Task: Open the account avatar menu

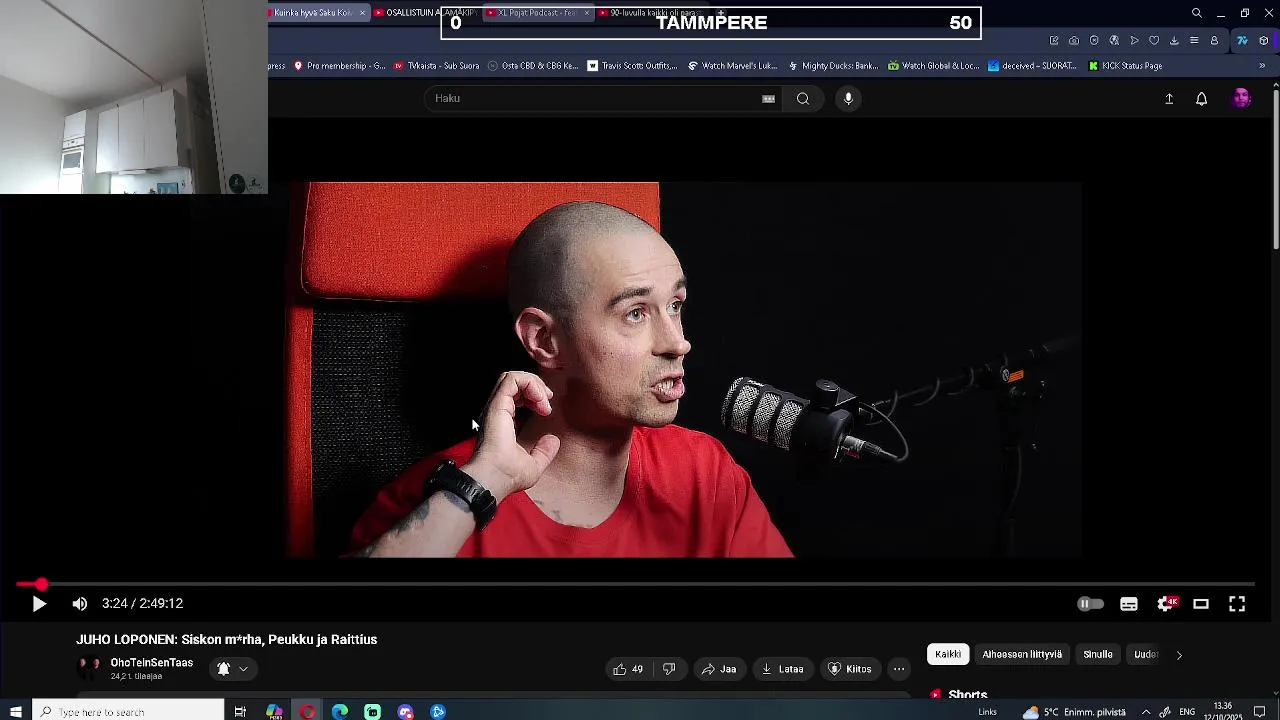Action: click(x=1241, y=98)
